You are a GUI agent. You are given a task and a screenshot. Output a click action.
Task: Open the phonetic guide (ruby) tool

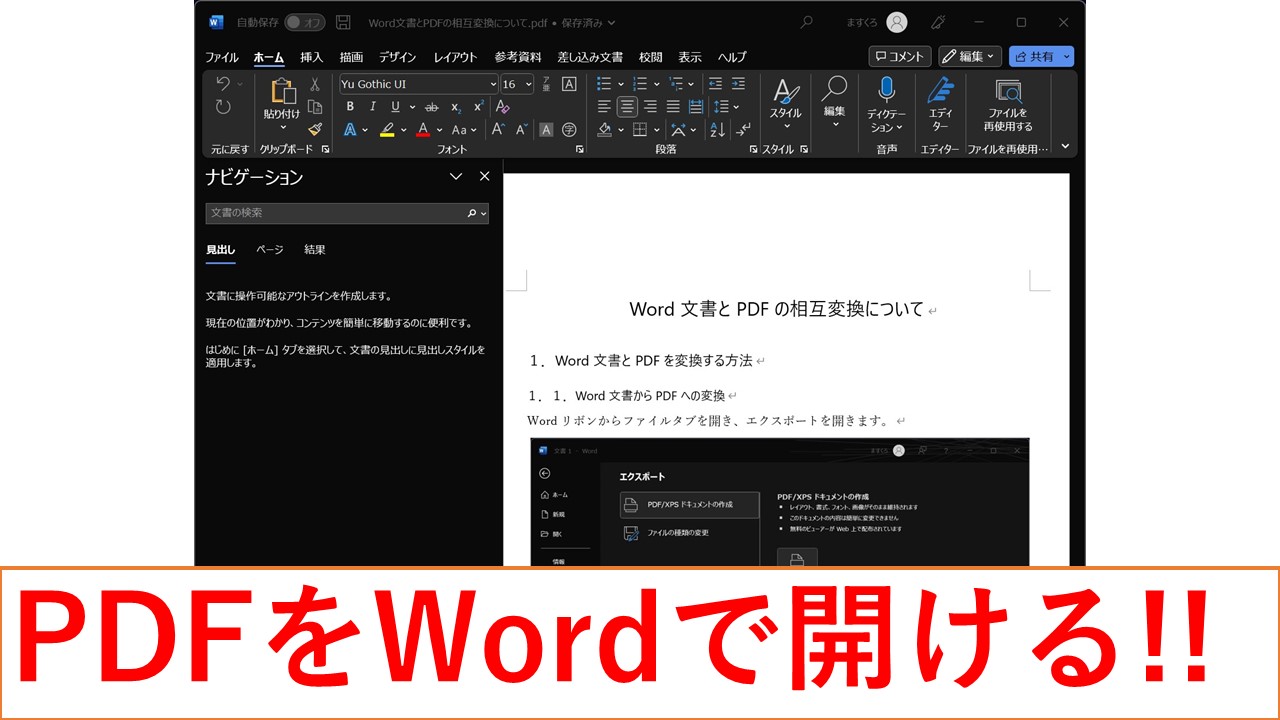pyautogui.click(x=546, y=84)
